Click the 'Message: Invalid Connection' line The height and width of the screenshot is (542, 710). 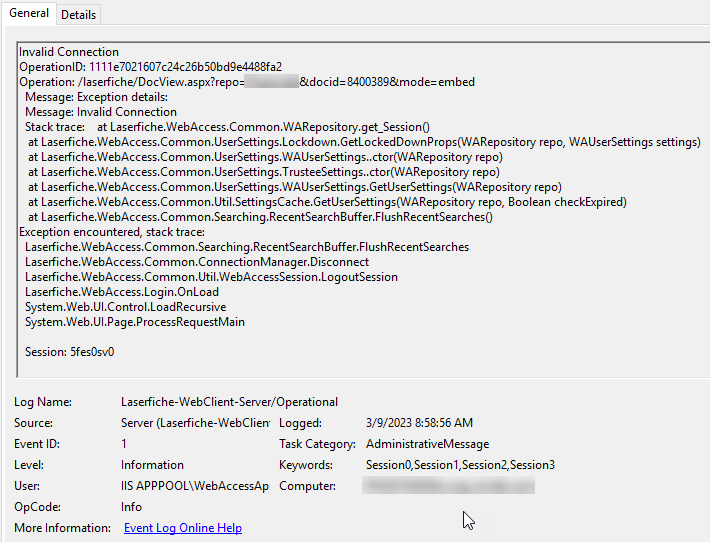pos(101,112)
